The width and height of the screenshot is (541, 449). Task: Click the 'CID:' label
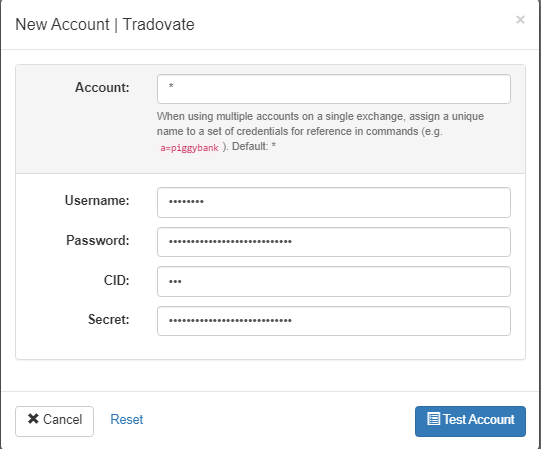tap(117, 280)
